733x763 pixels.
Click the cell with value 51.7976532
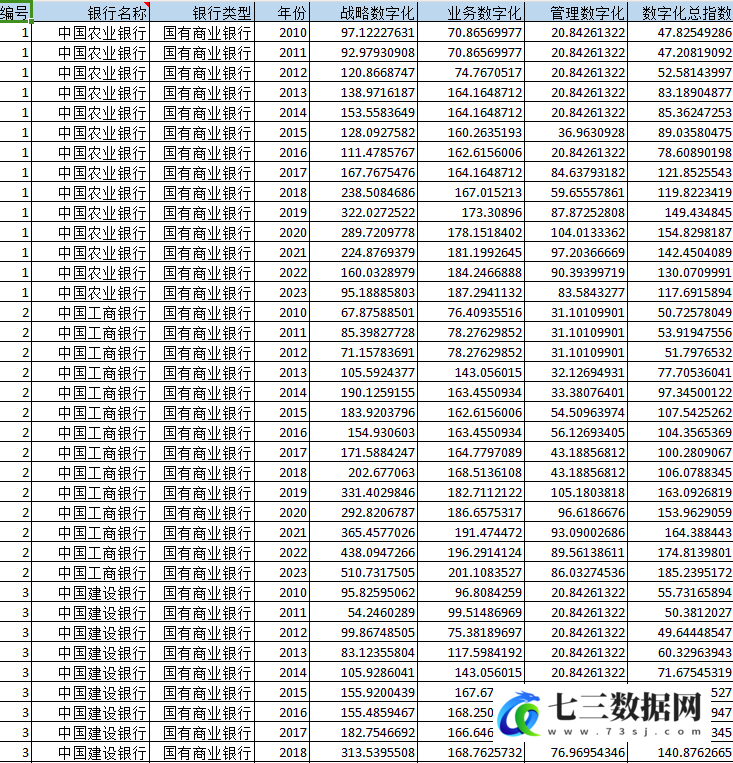(680, 352)
